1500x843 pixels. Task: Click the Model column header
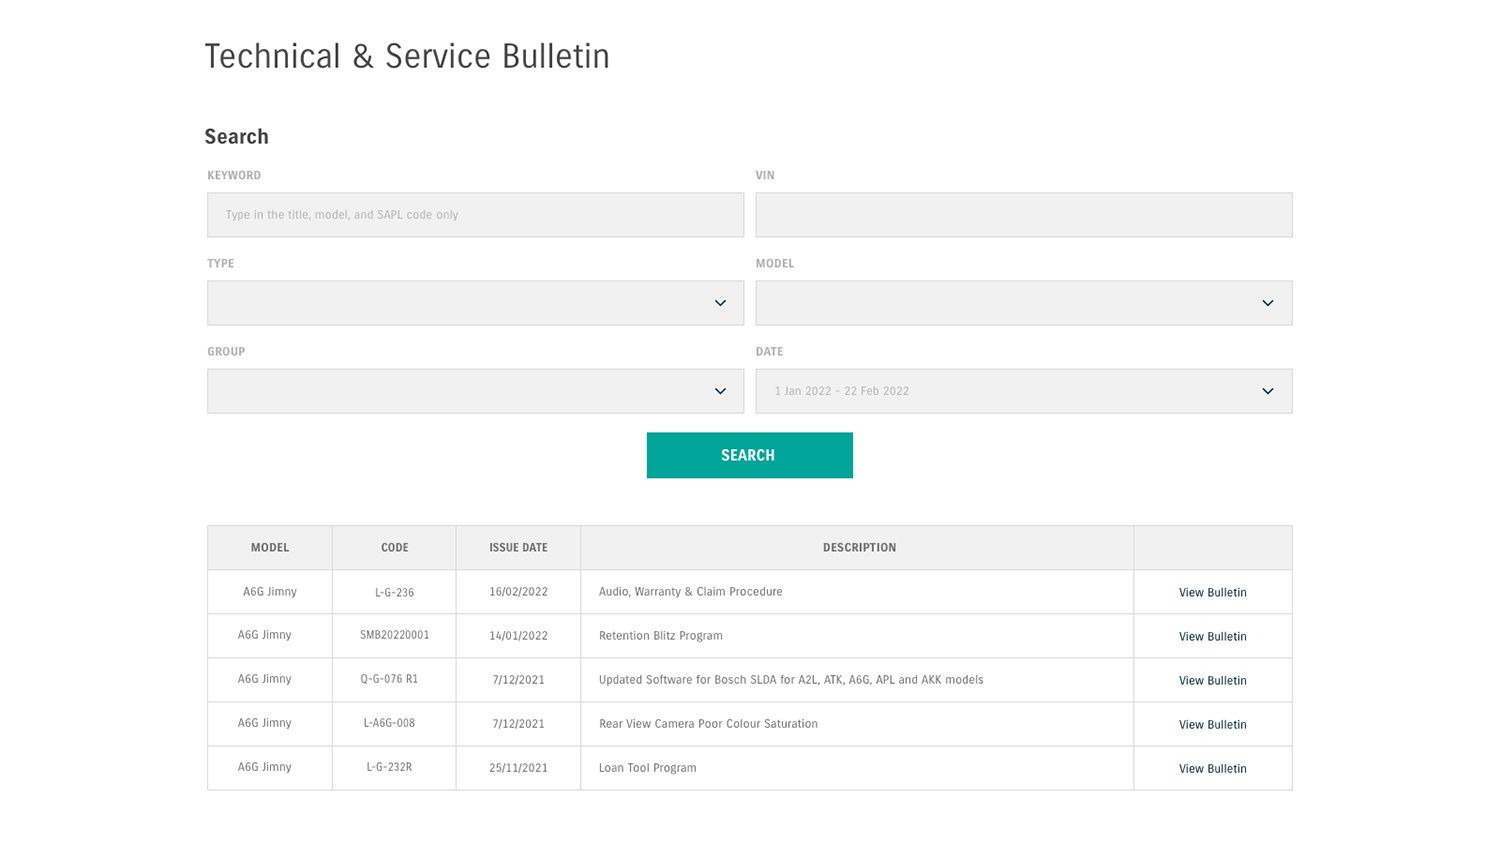coord(270,548)
